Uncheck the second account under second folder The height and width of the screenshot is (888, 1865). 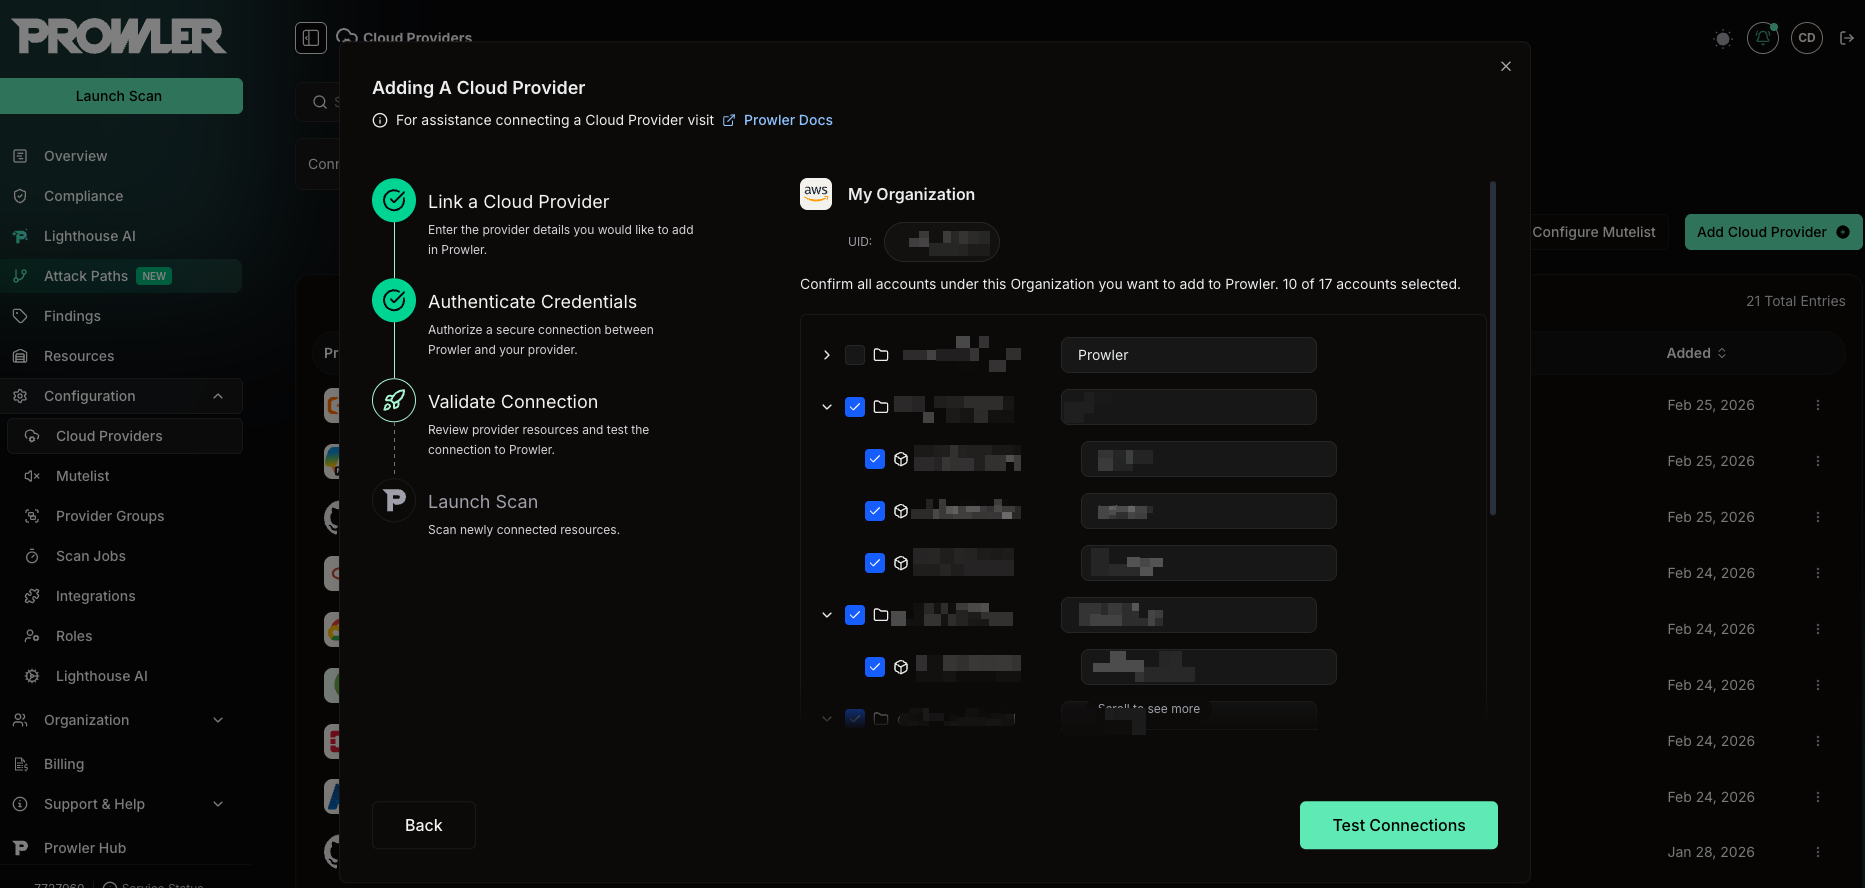coord(875,511)
